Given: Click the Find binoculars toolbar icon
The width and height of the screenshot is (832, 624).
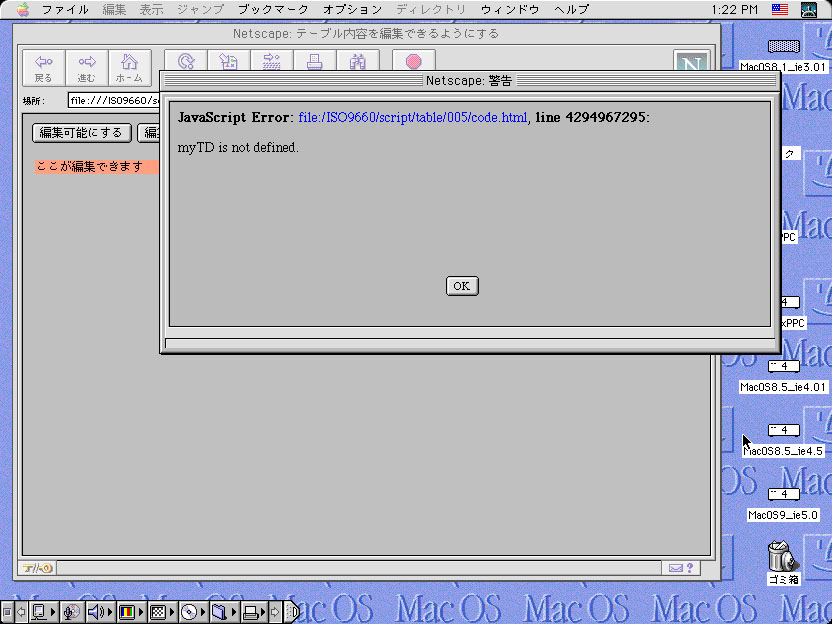Looking at the screenshot, I should tap(358, 60).
